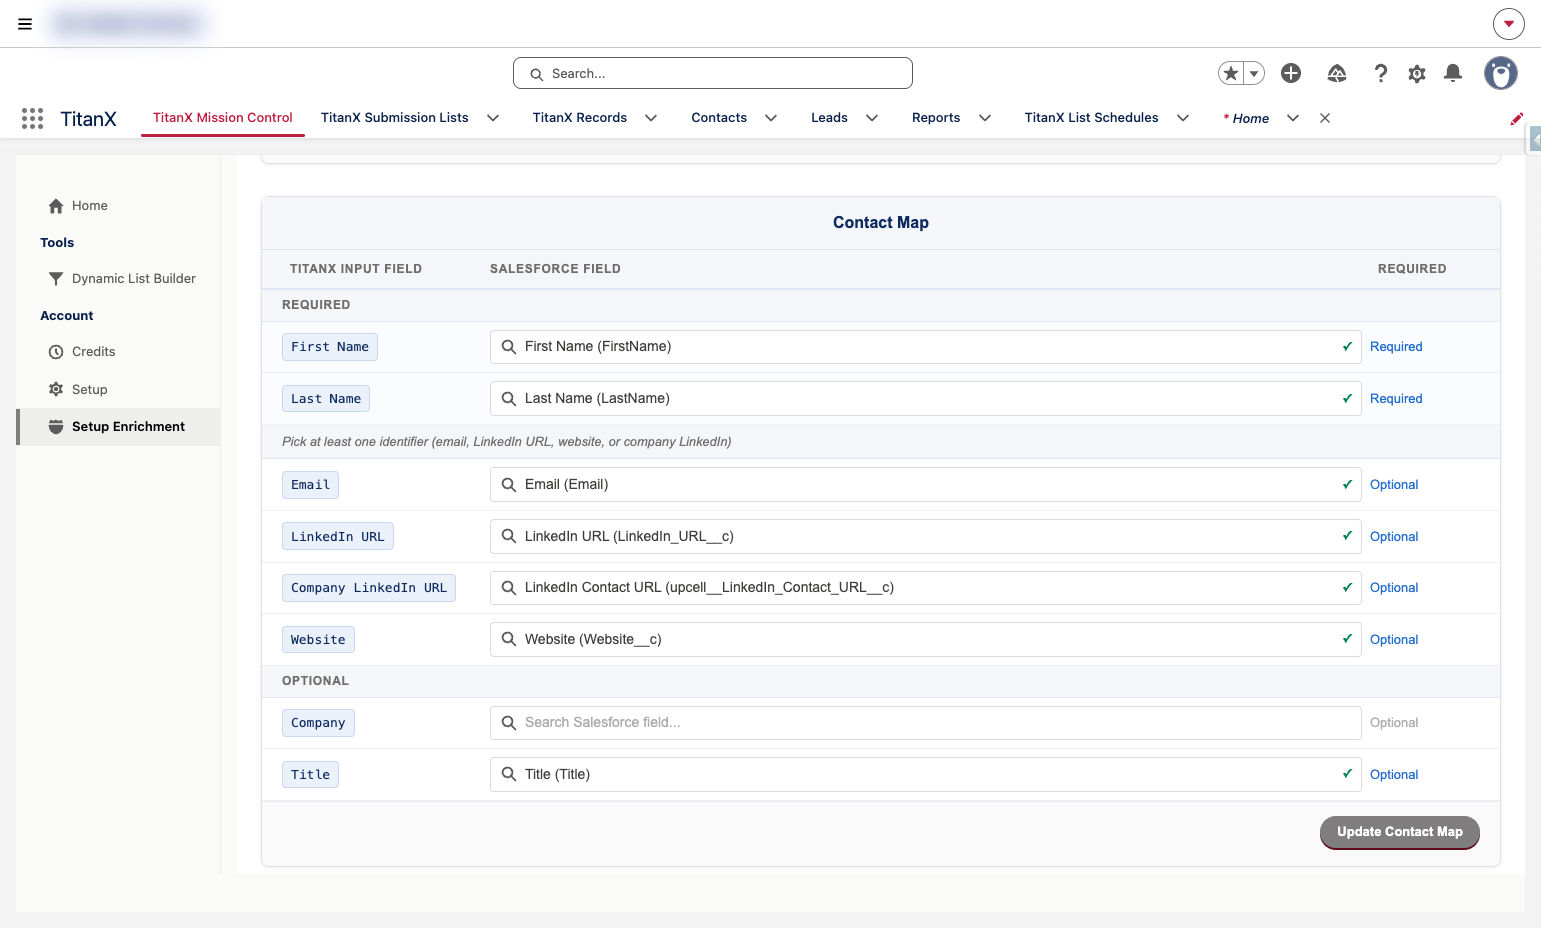Click the Company LinkedIn URL label
The width and height of the screenshot is (1541, 928).
click(369, 588)
